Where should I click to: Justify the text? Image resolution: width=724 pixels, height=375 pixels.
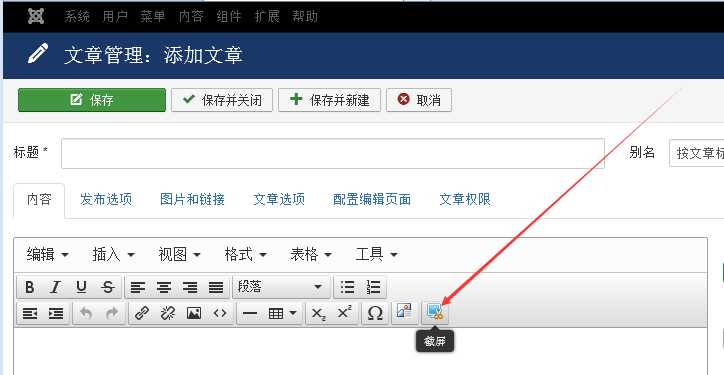pos(216,287)
